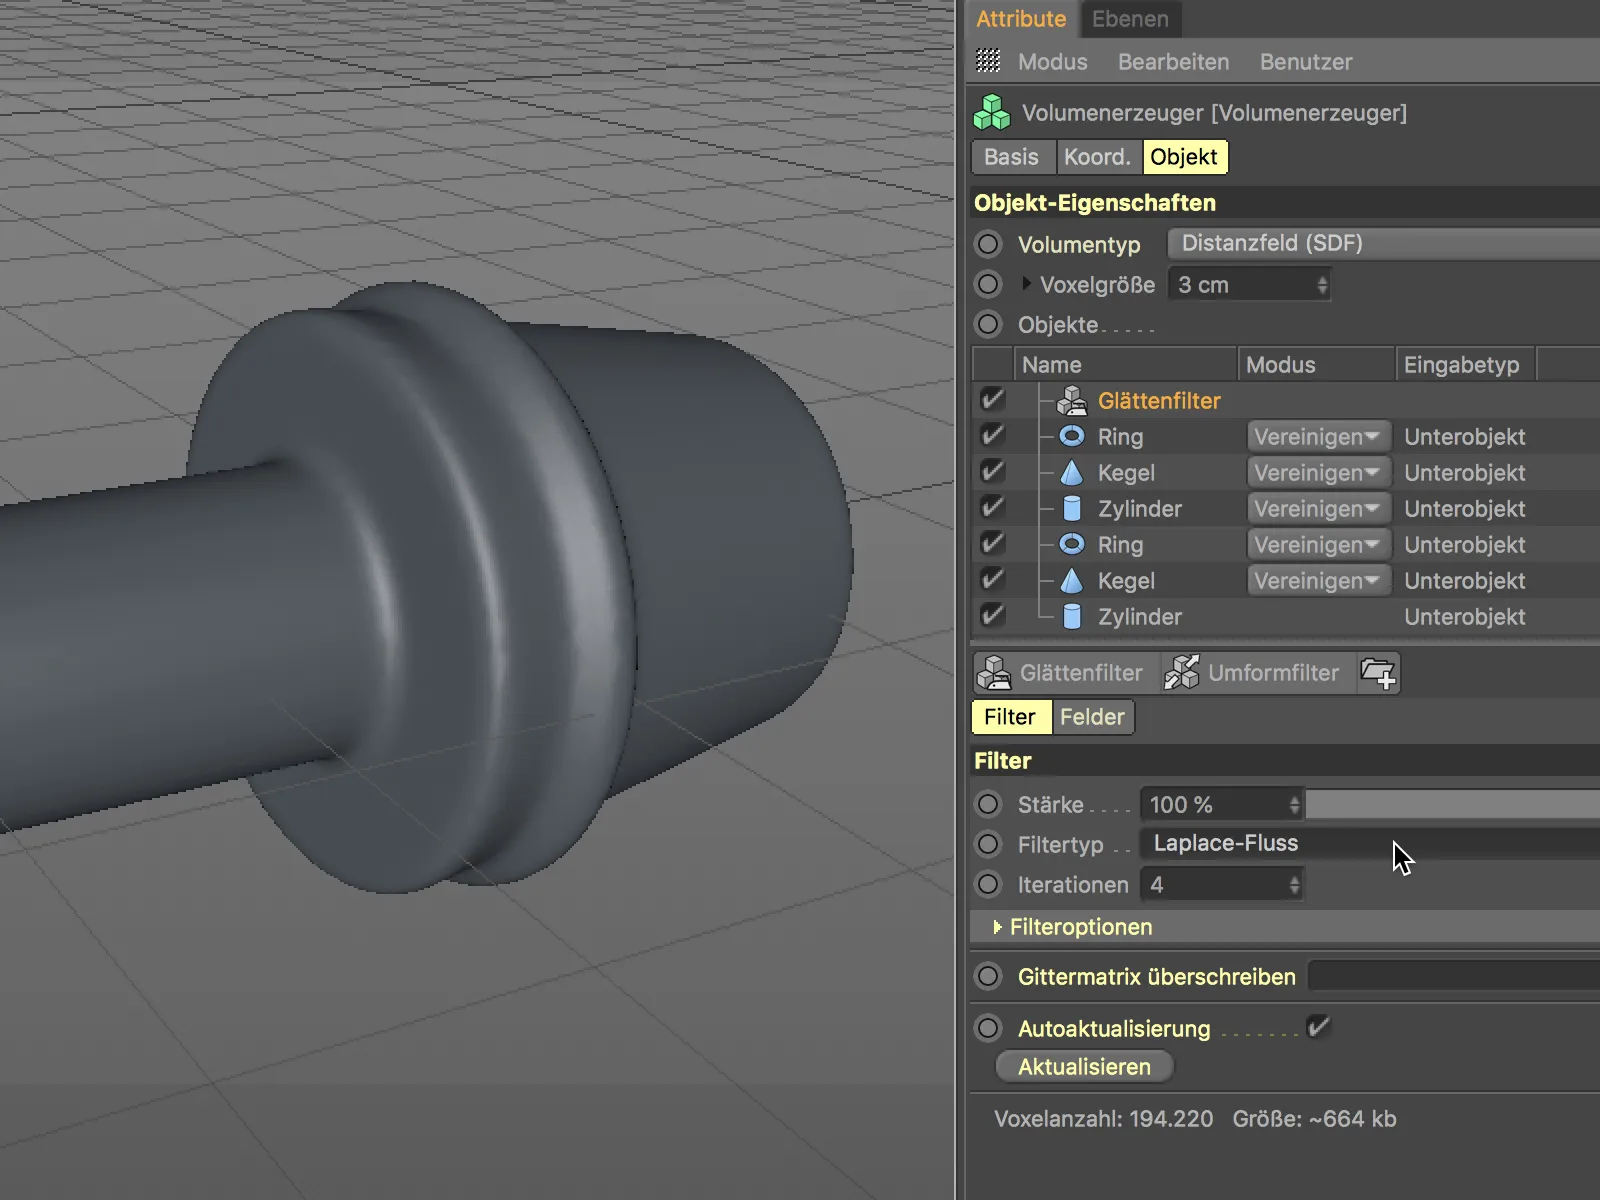
Task: Click the first Kegel cone icon
Action: coord(1072,473)
